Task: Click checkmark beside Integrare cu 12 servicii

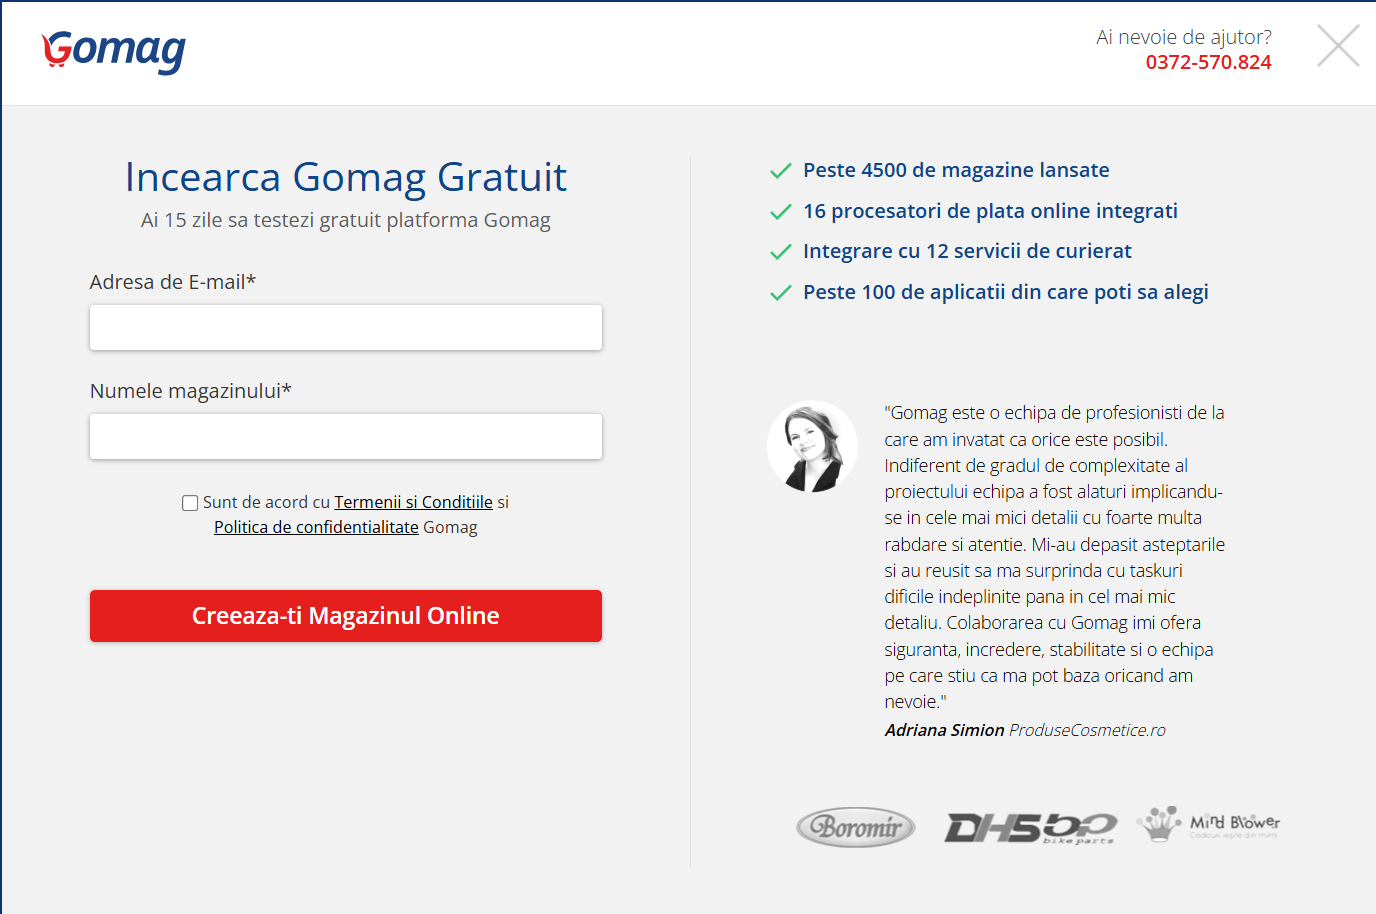Action: [x=781, y=252]
